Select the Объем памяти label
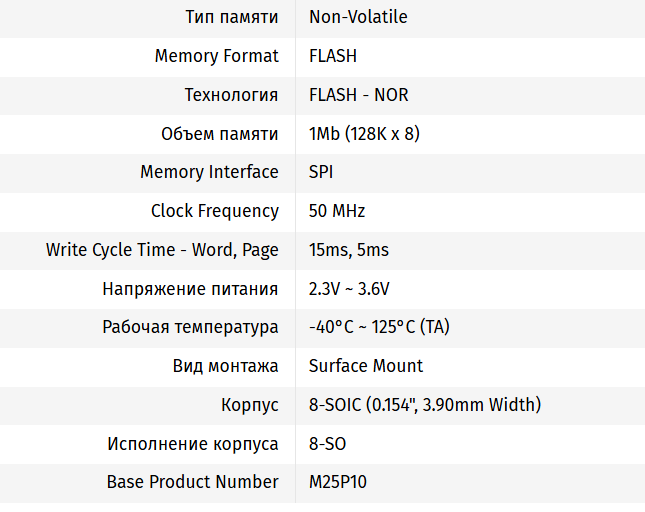The width and height of the screenshot is (645, 512). (220, 133)
